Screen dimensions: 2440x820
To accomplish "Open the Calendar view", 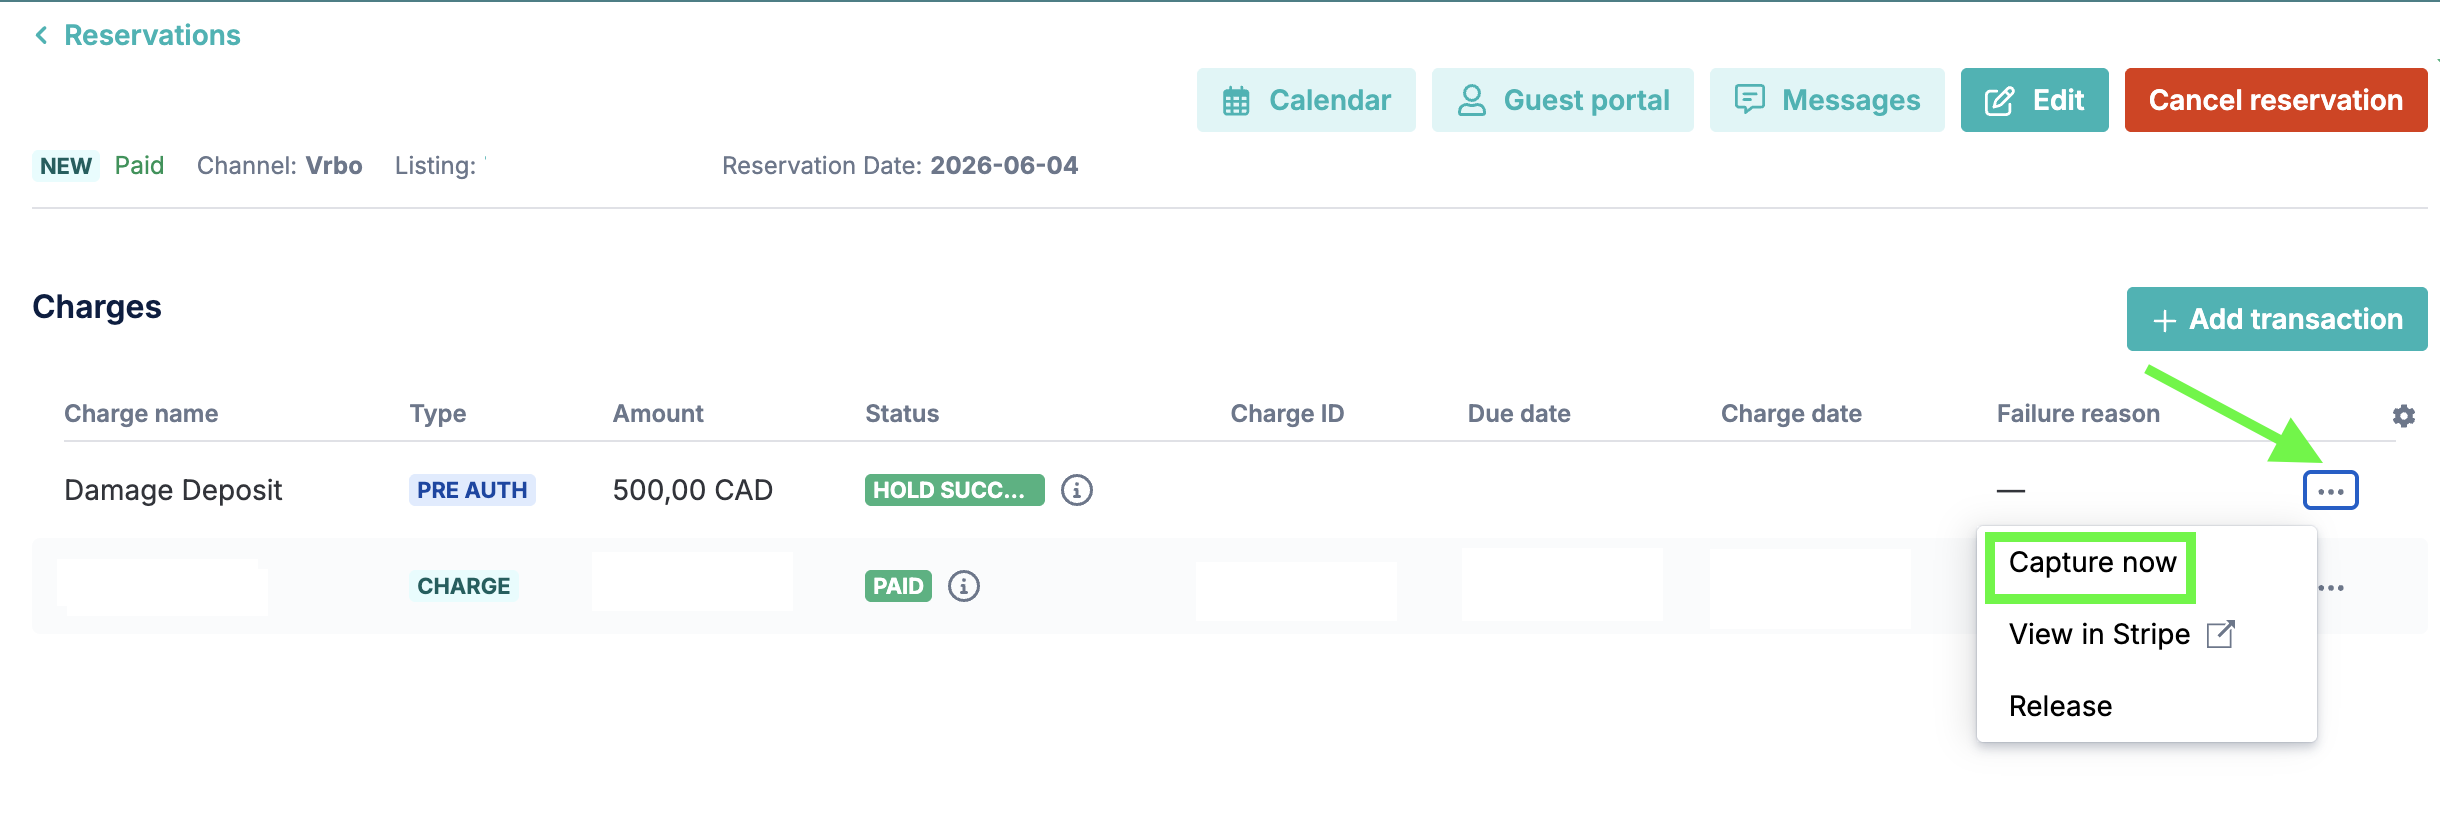I will (1306, 100).
